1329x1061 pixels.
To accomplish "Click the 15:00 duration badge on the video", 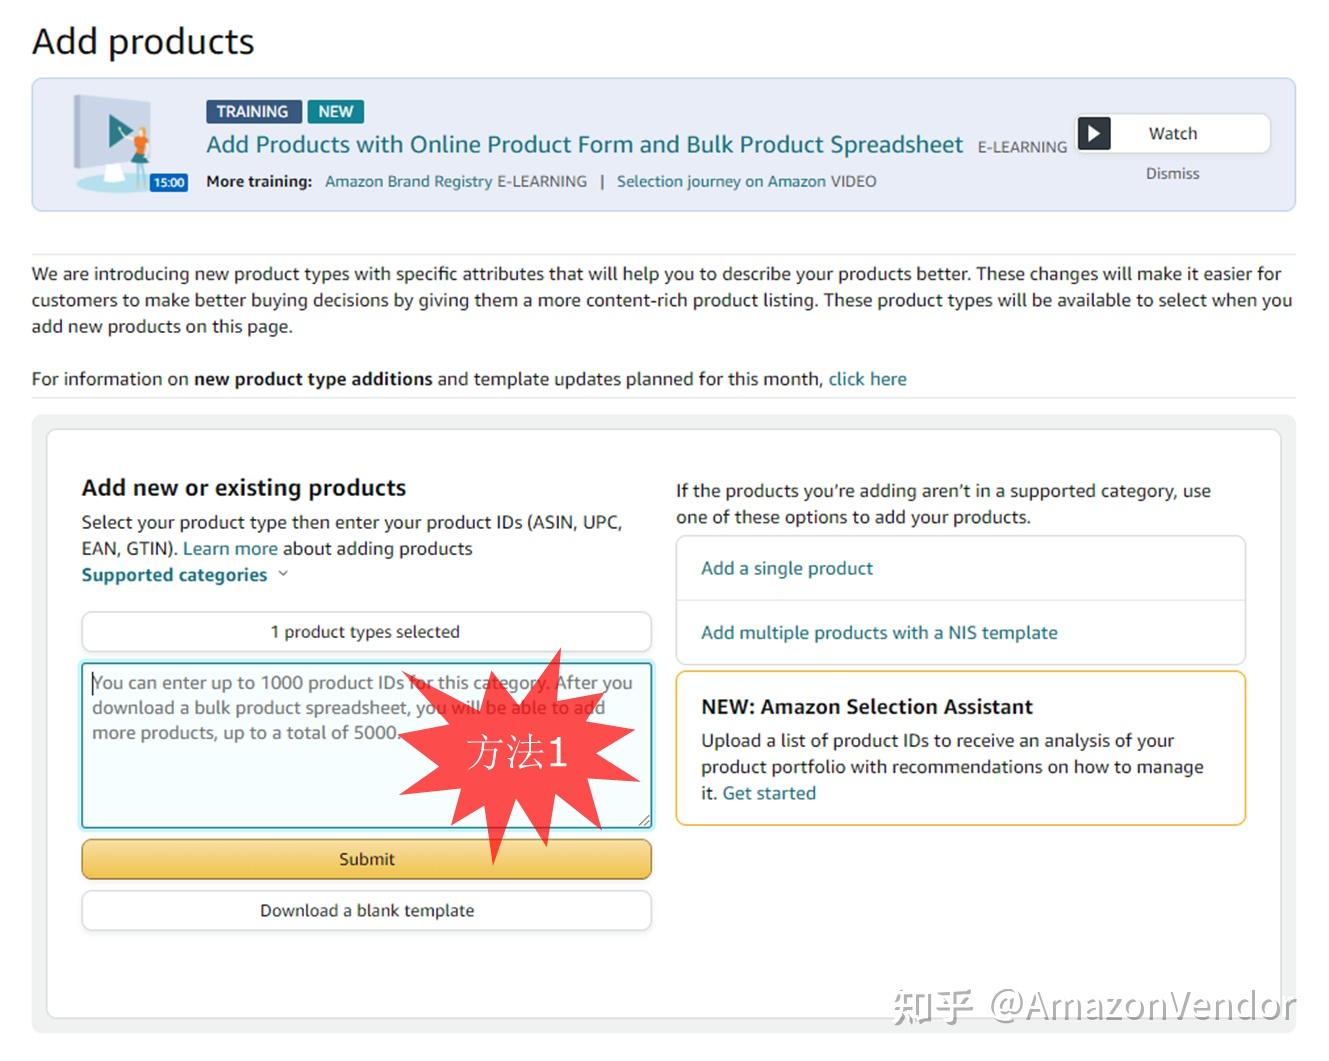I will tap(168, 181).
